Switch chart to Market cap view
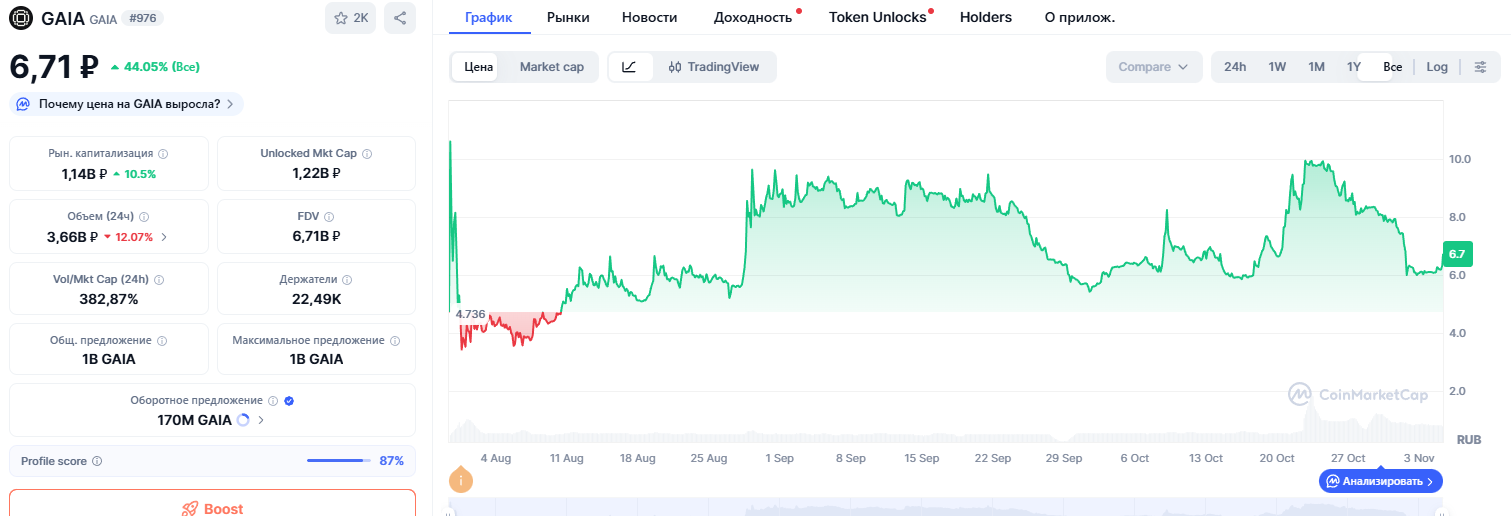 coord(551,67)
